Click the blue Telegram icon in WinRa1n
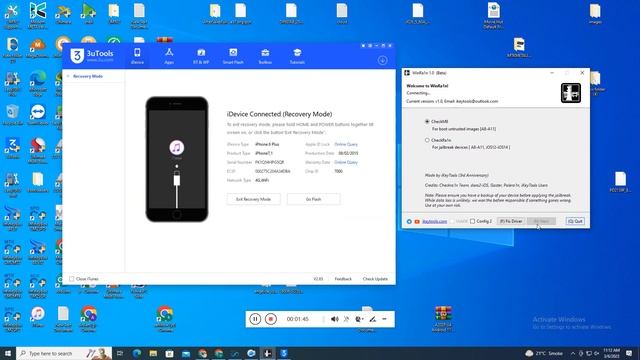The height and width of the screenshot is (360, 640). click(409, 222)
